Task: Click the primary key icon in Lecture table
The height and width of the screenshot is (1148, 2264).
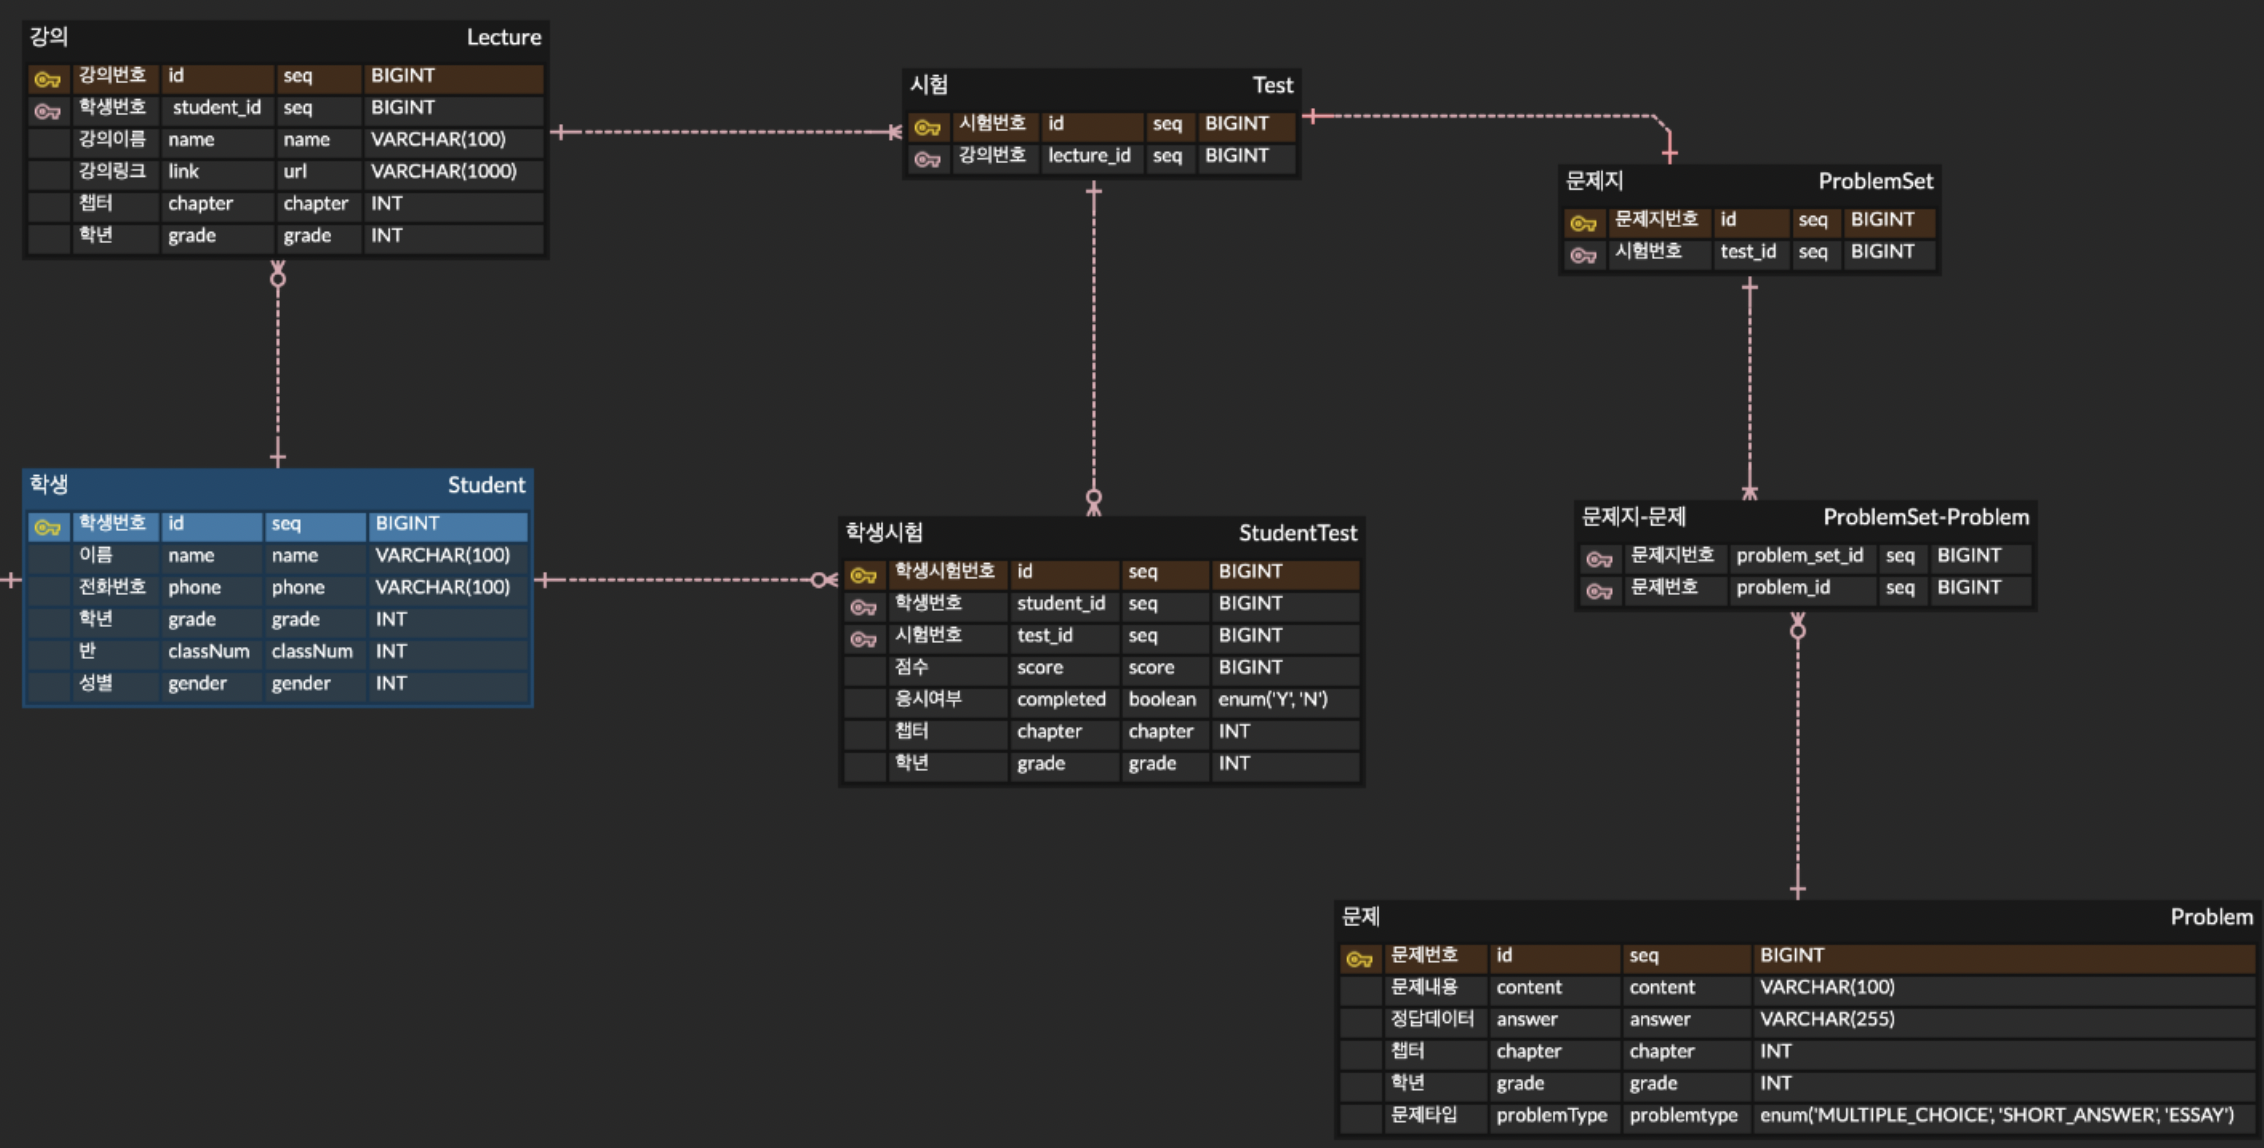Action: click(47, 79)
